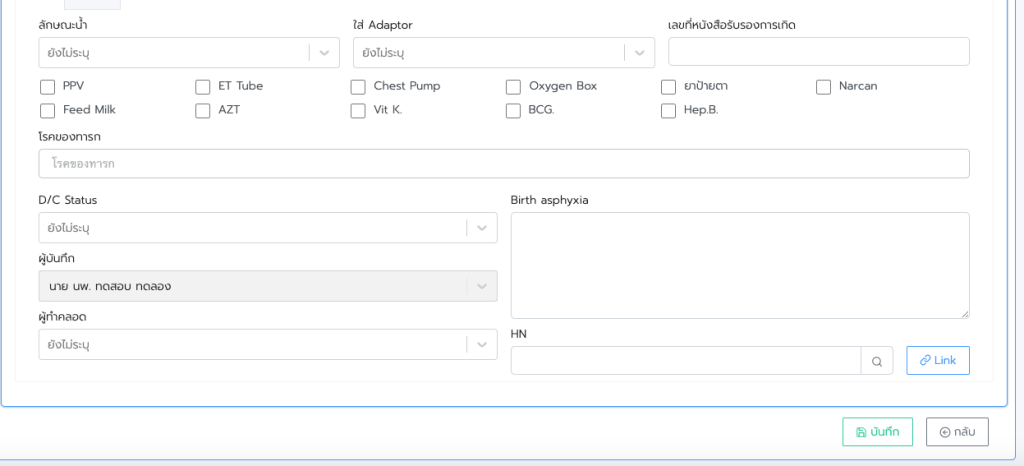Check the Vit K. checkbox
Screen dimensions: 1024x466
[x=358, y=111]
